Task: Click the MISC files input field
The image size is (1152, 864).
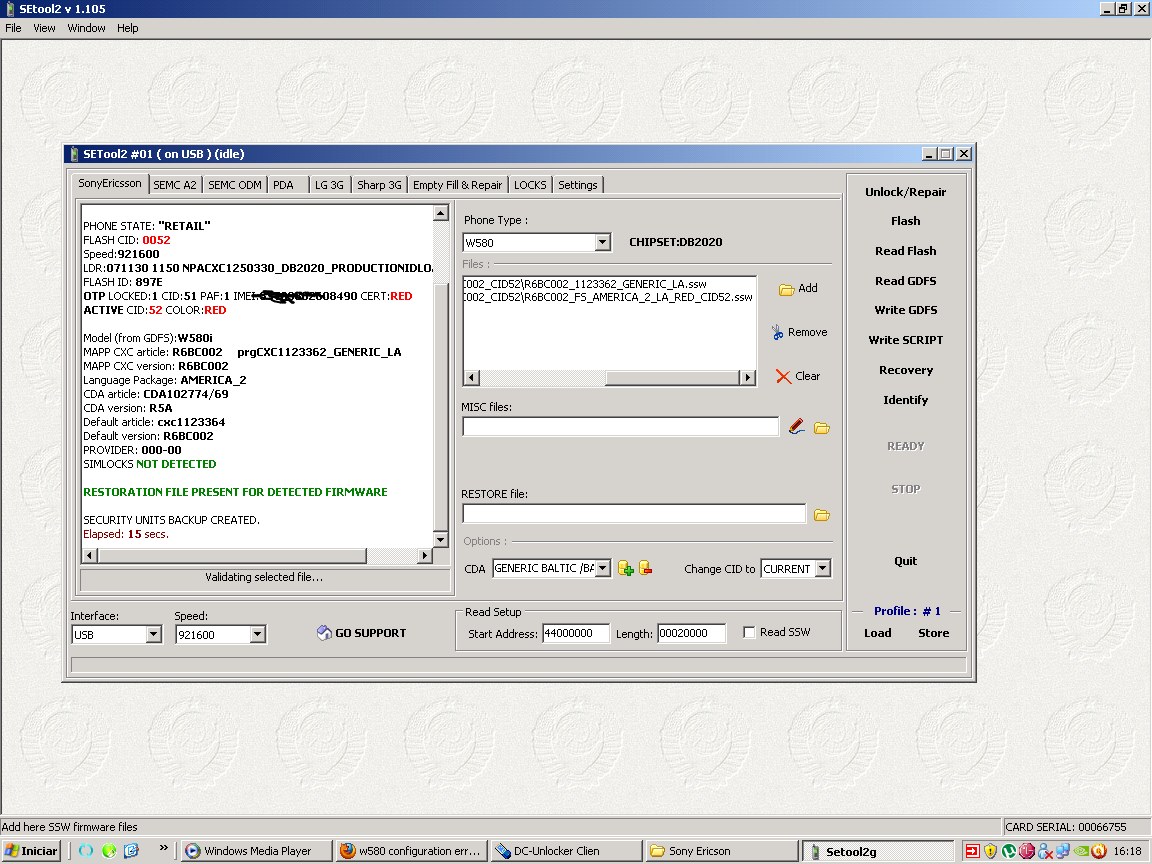Action: point(620,427)
